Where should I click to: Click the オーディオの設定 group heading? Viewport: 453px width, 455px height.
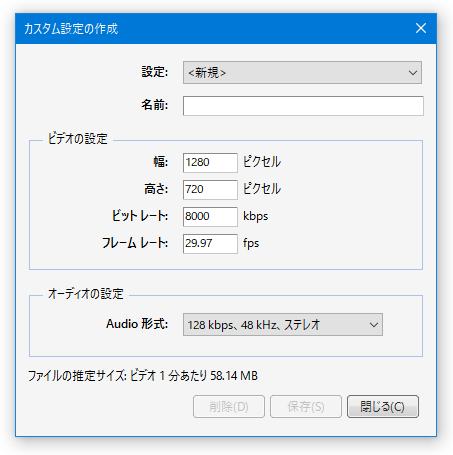(86, 294)
